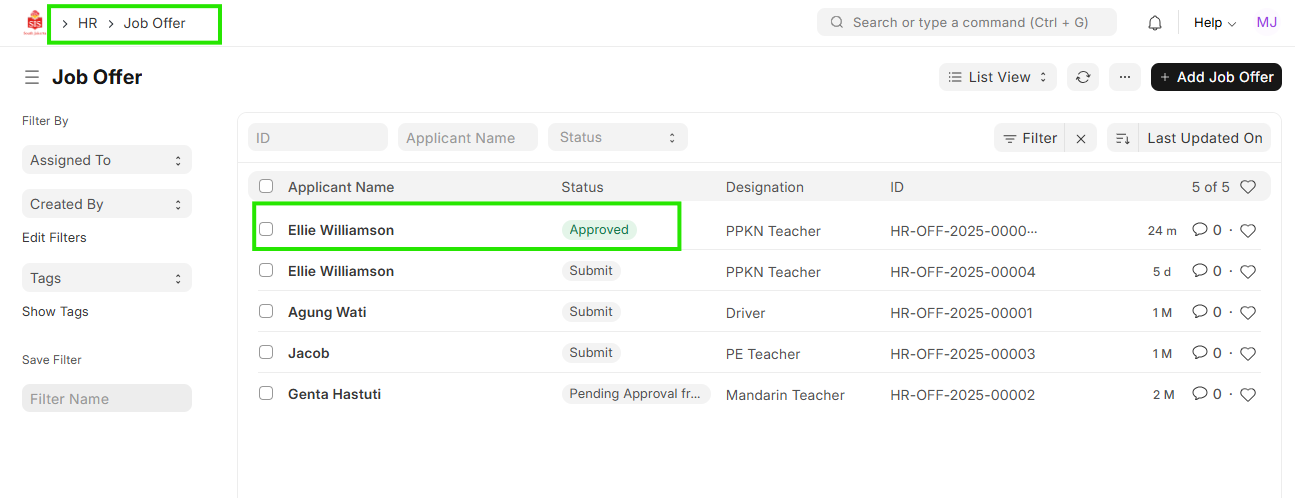The width and height of the screenshot is (1295, 498).
Task: Open the three-dot more options menu
Action: [x=1124, y=77]
